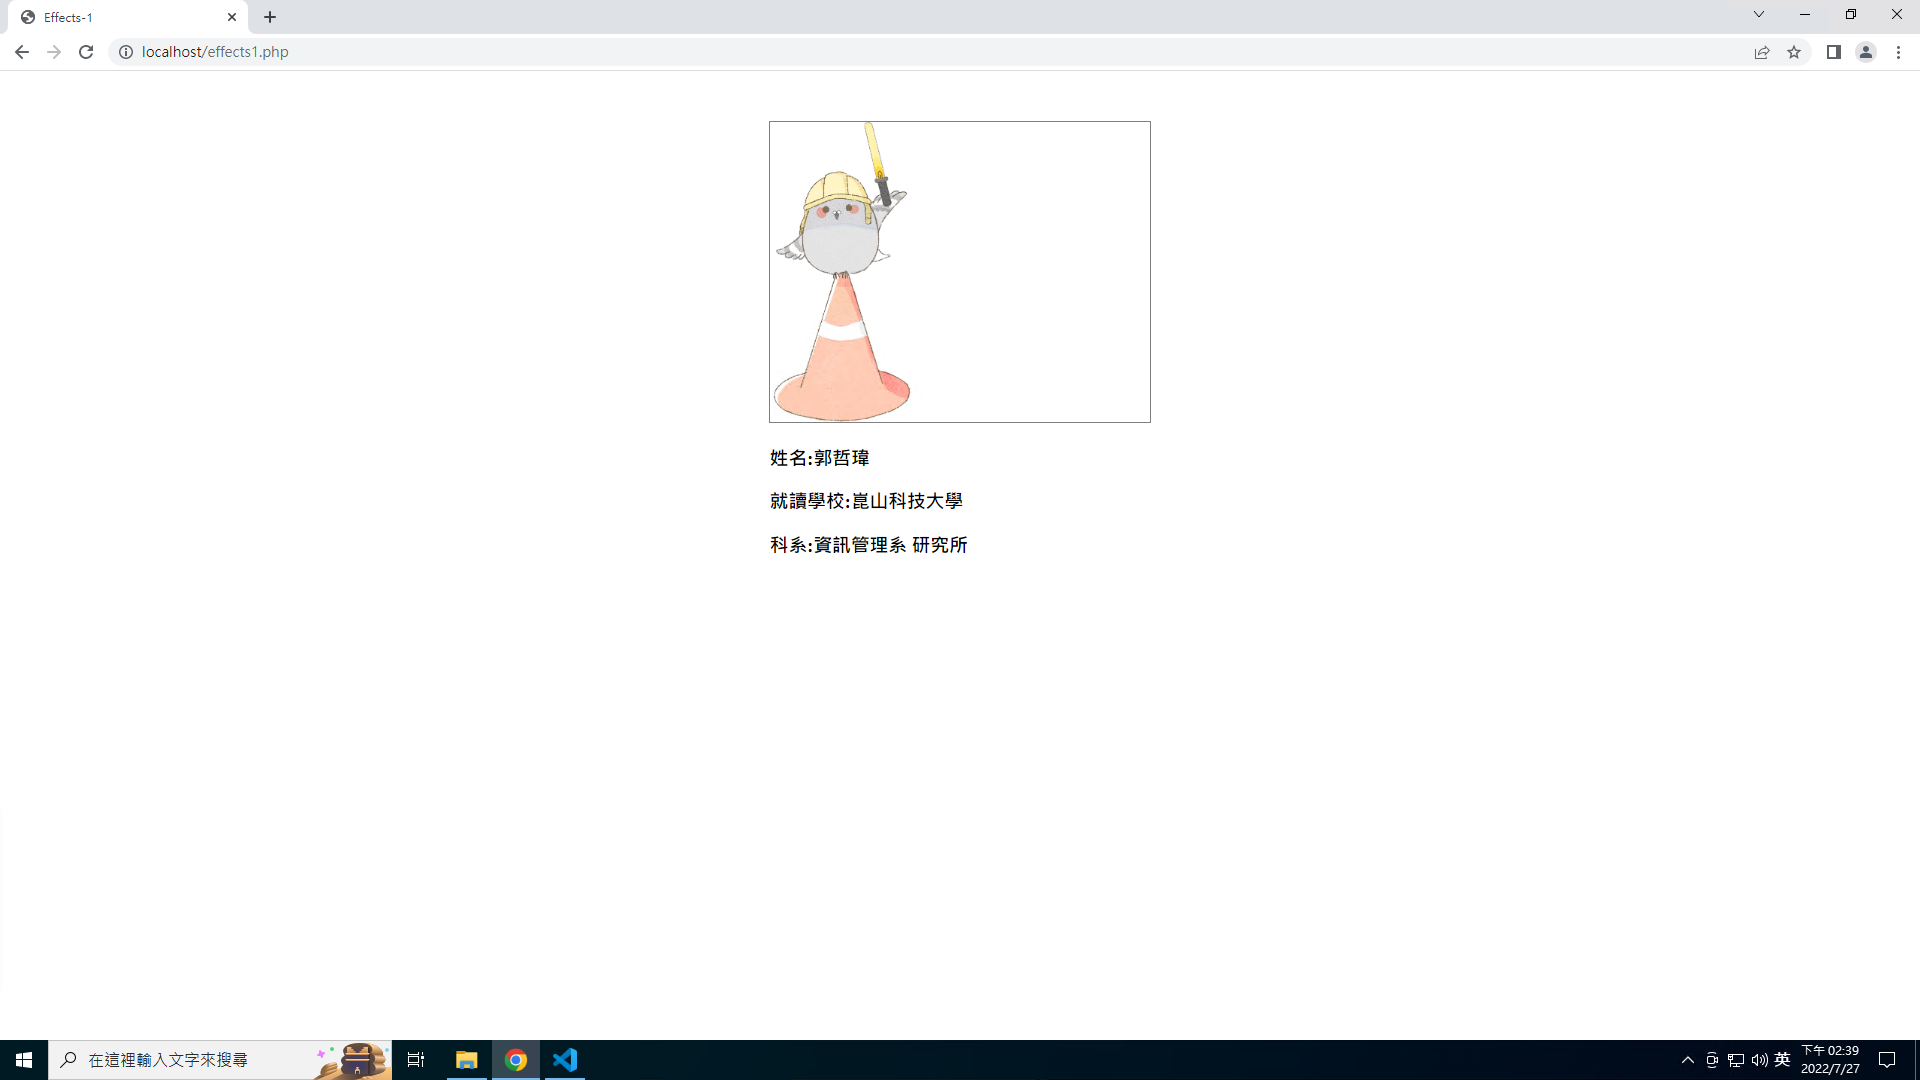View site information icon
The height and width of the screenshot is (1080, 1920).
pyautogui.click(x=126, y=52)
